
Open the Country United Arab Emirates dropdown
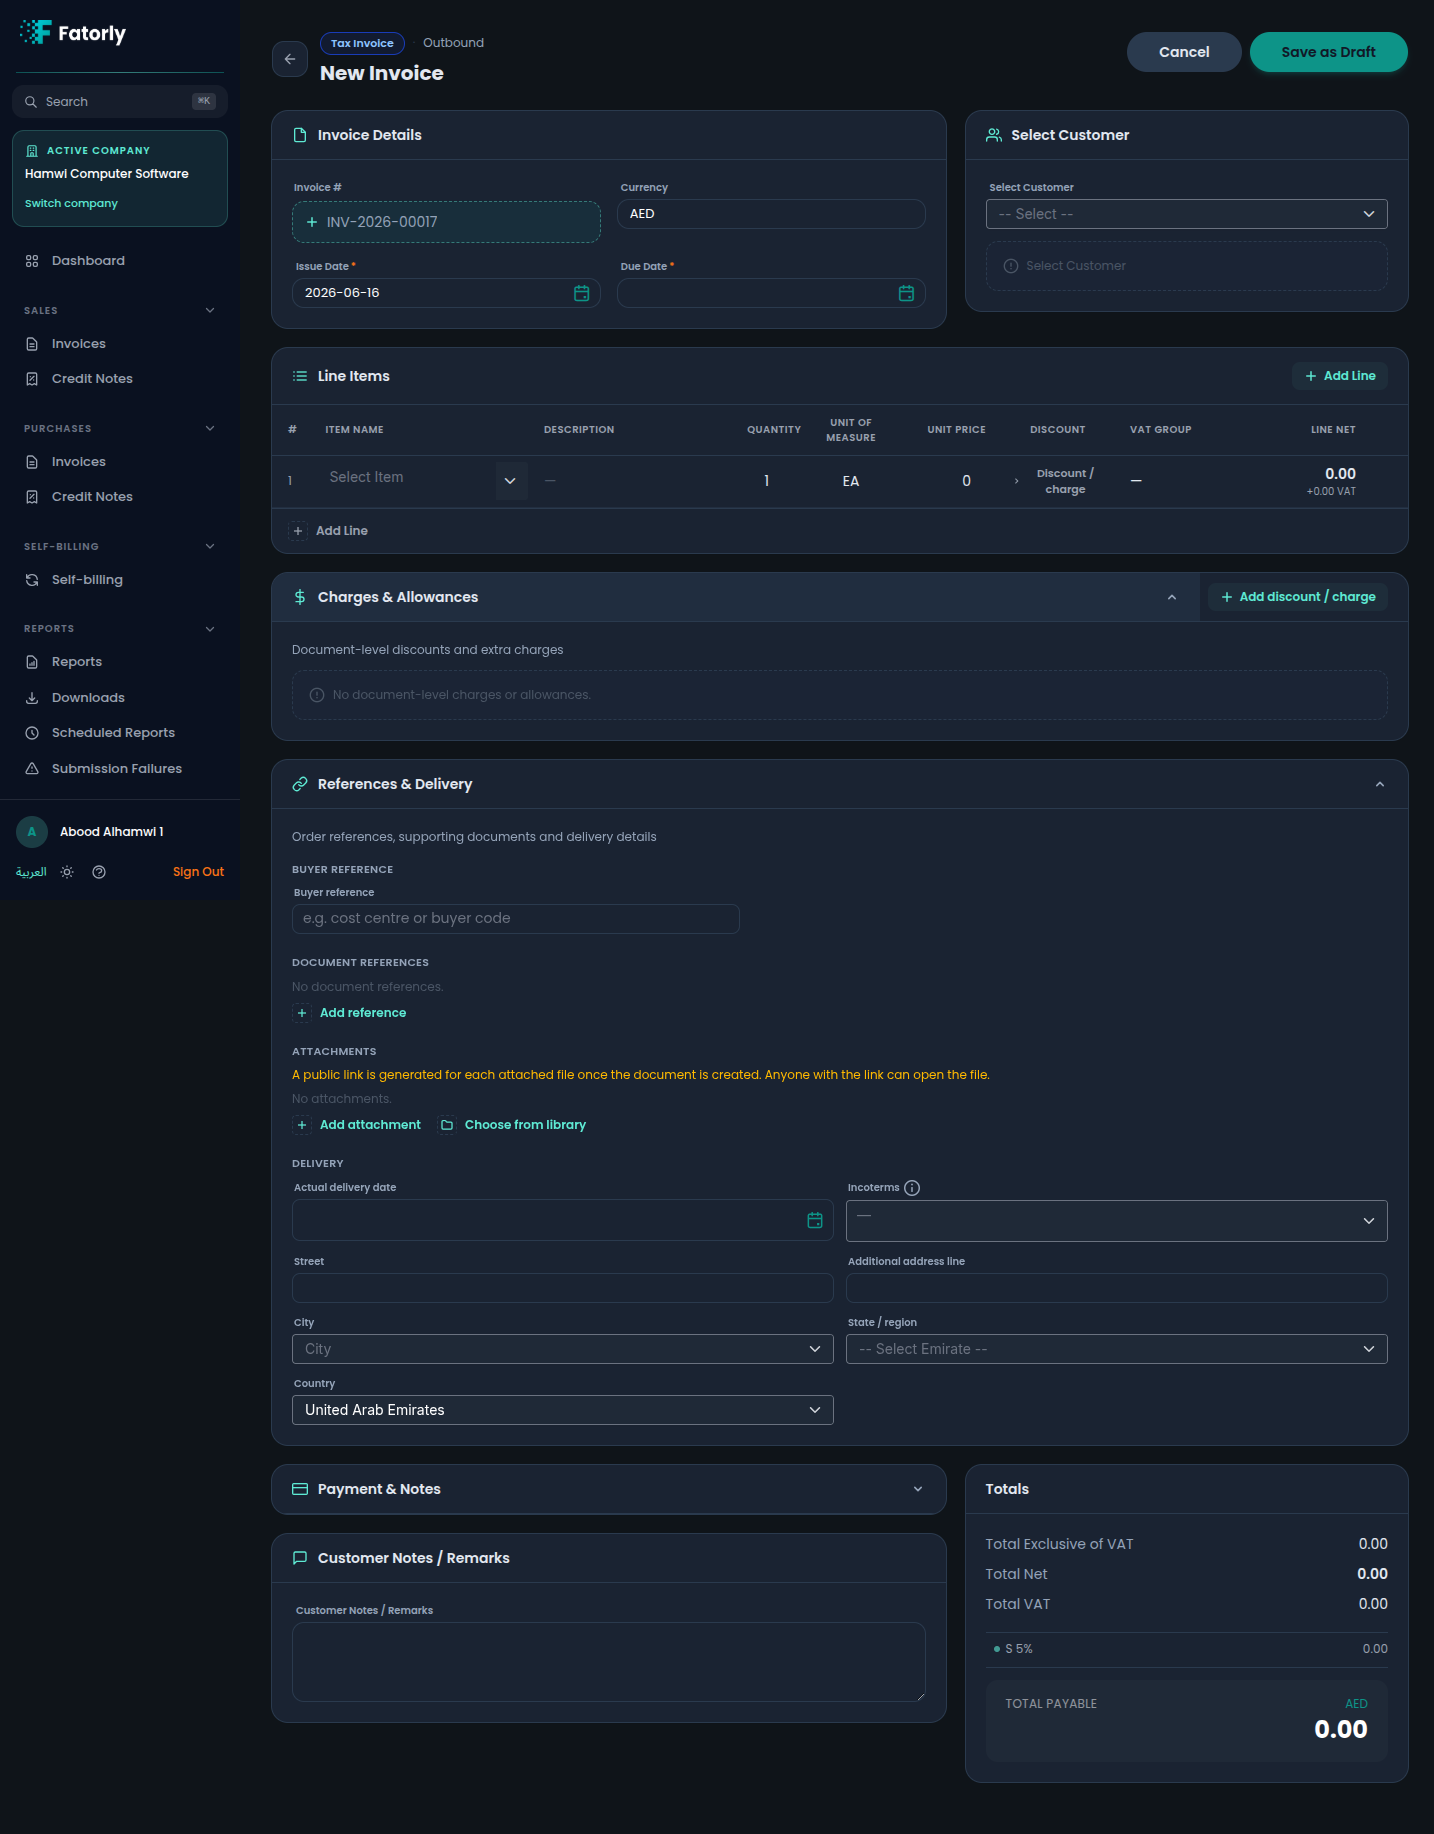point(563,1410)
